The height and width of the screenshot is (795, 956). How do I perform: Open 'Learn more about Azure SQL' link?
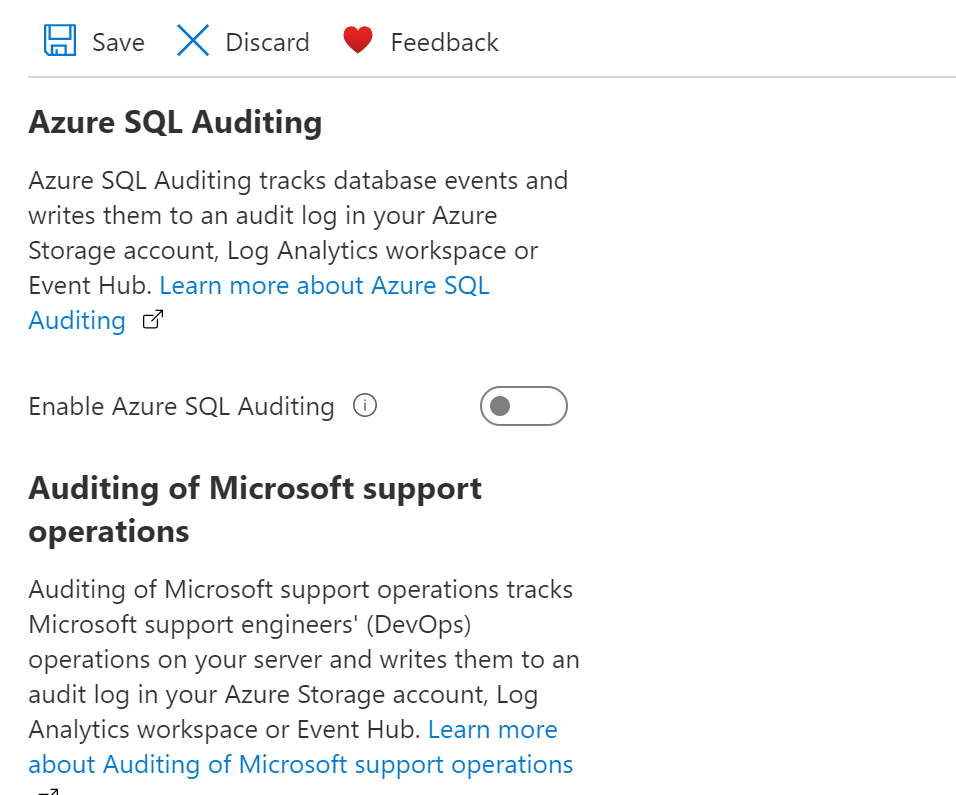324,285
